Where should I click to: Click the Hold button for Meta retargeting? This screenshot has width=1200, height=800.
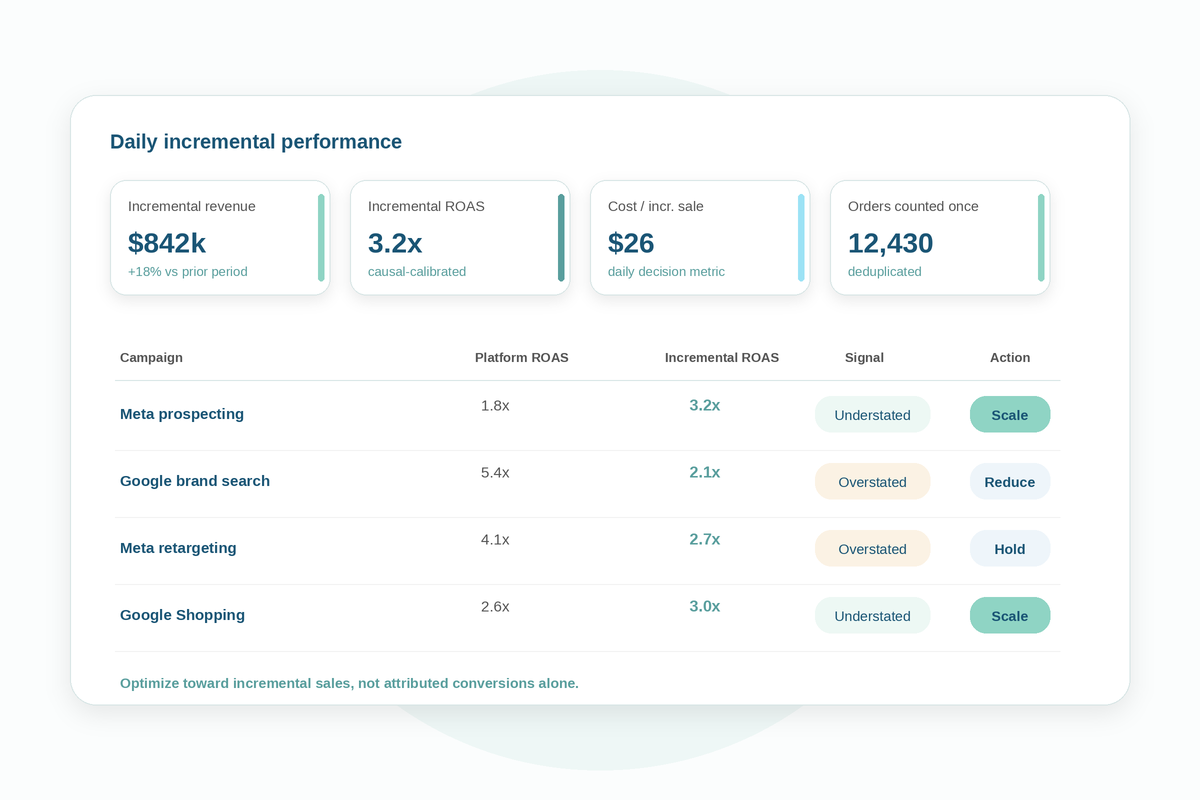[x=1010, y=548]
